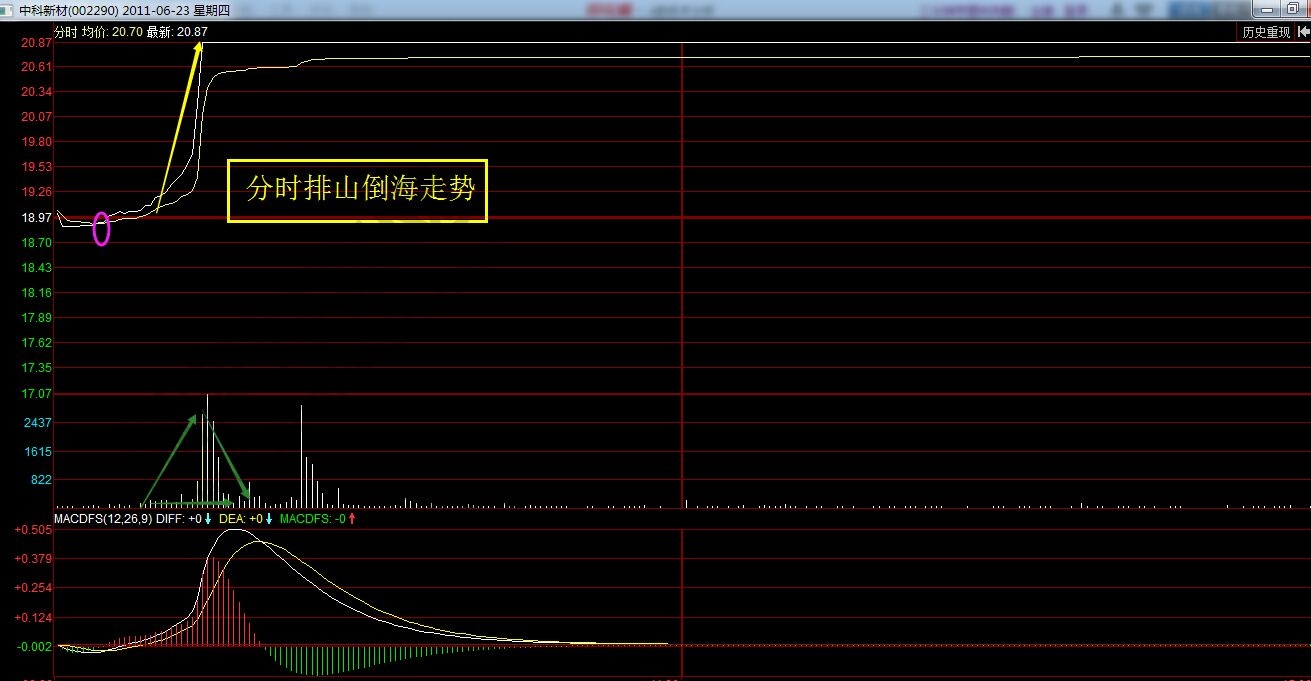Click the DIFF blue down arrow indicator
This screenshot has width=1311, height=681.
point(206,519)
